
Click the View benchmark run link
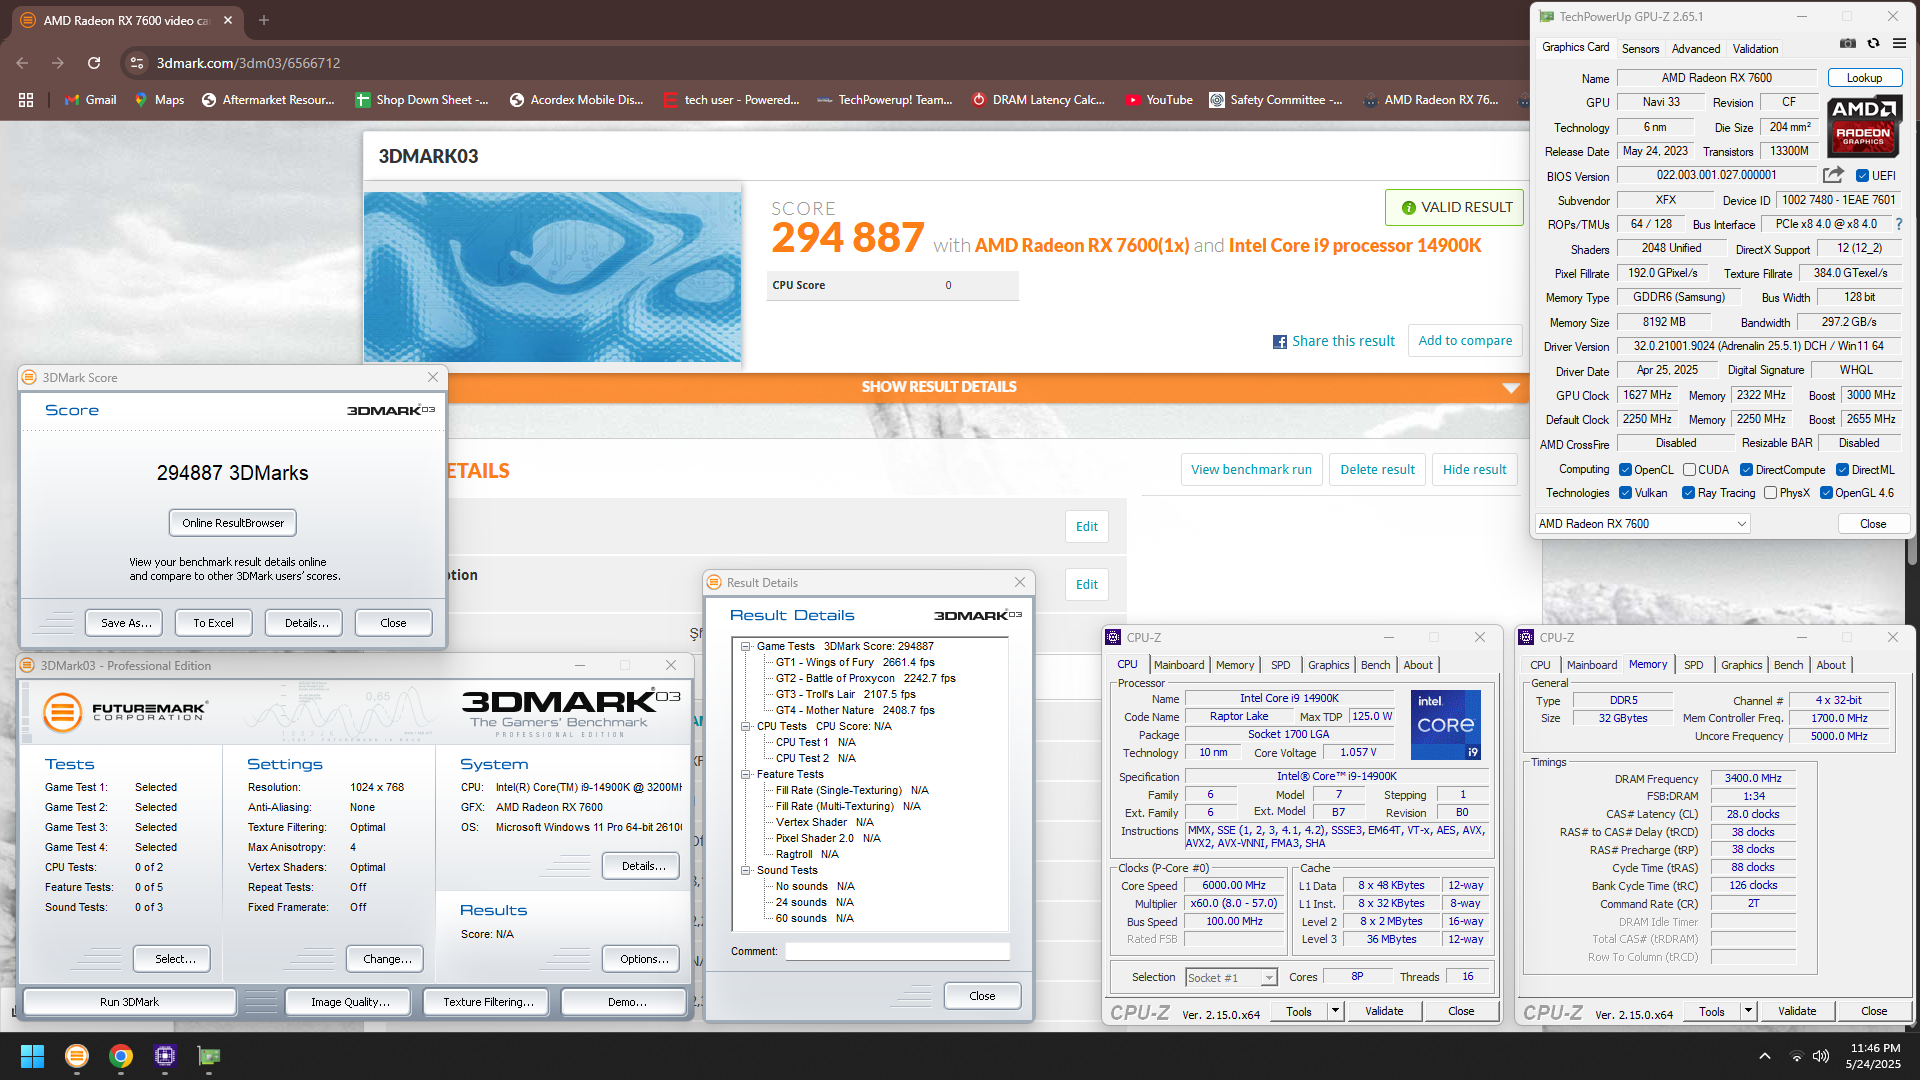1251,470
